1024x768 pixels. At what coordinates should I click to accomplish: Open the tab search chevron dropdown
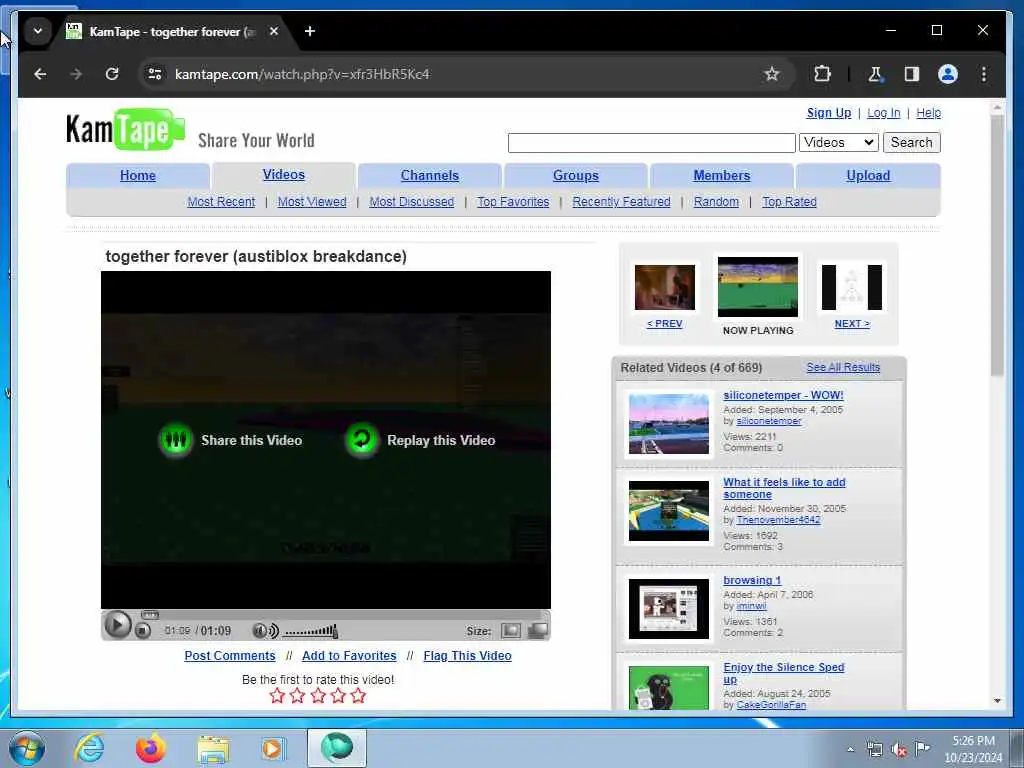(38, 31)
